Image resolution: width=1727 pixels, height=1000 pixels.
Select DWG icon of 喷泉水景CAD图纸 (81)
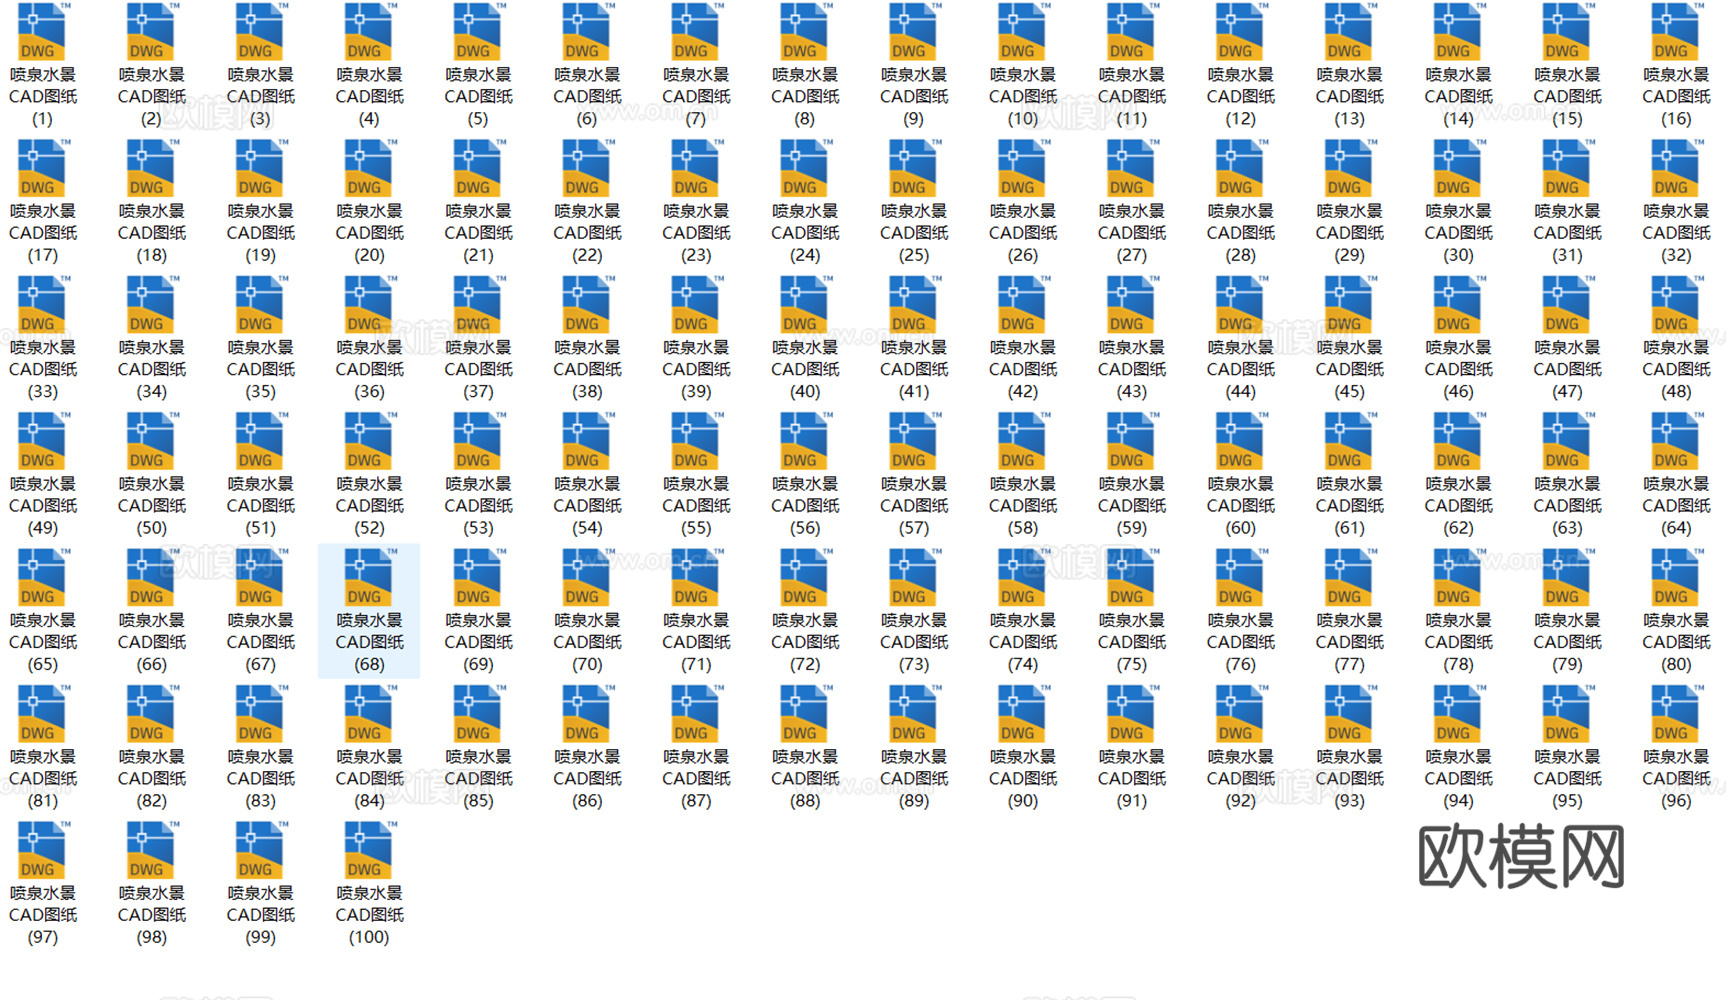(x=42, y=714)
